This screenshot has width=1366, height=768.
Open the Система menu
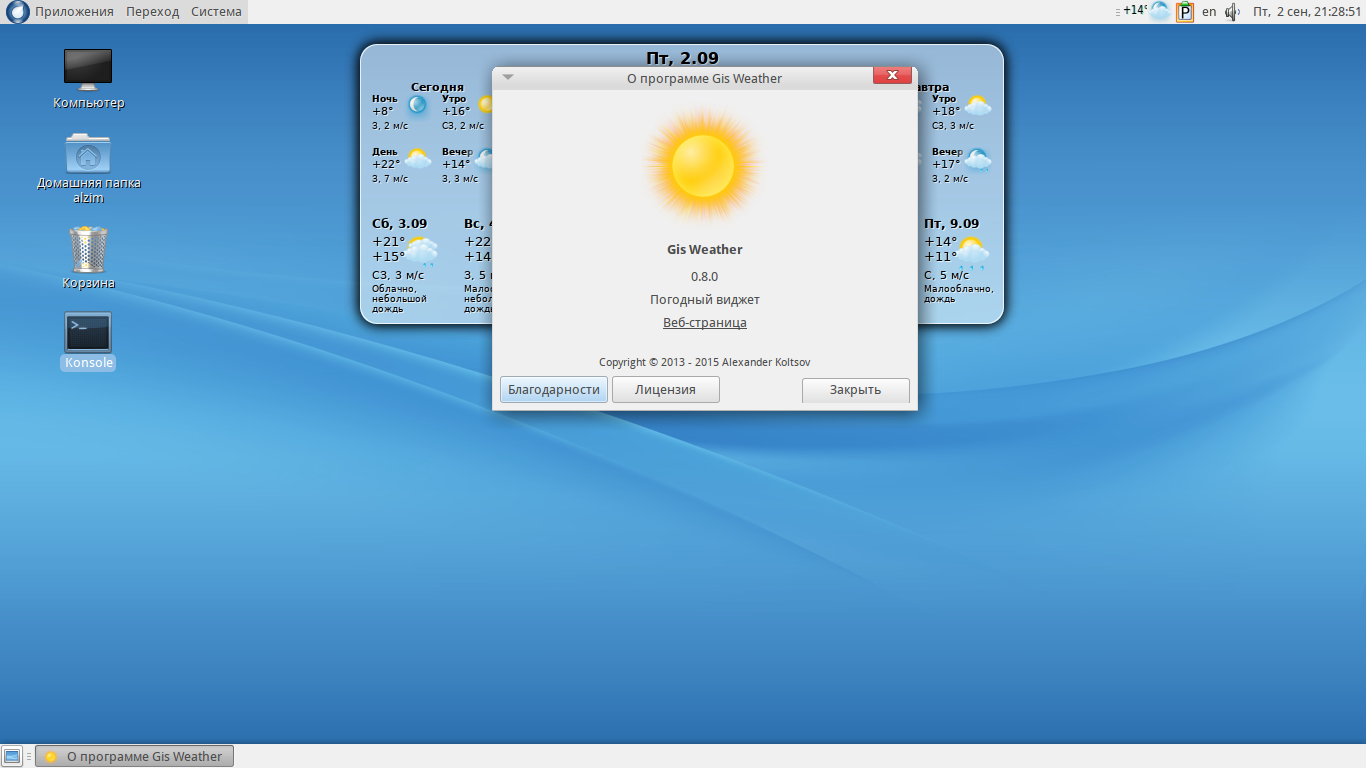(x=216, y=12)
